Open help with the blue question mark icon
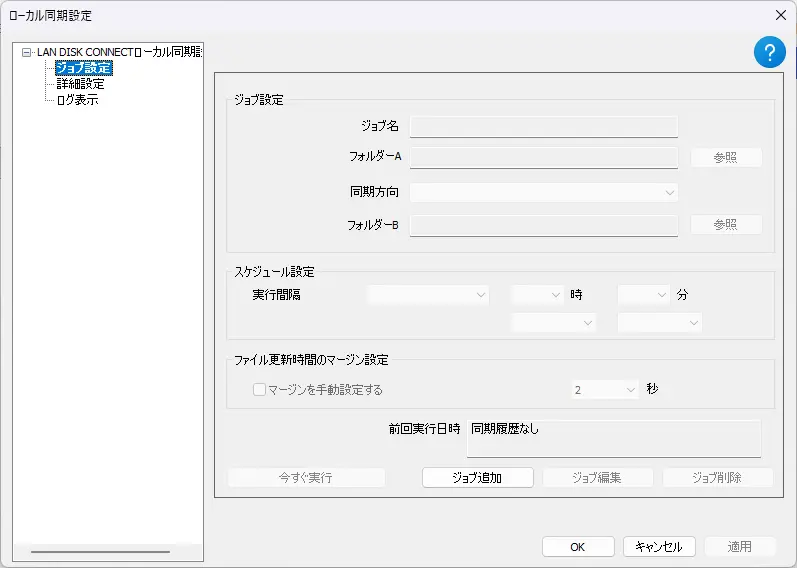 click(x=770, y=52)
